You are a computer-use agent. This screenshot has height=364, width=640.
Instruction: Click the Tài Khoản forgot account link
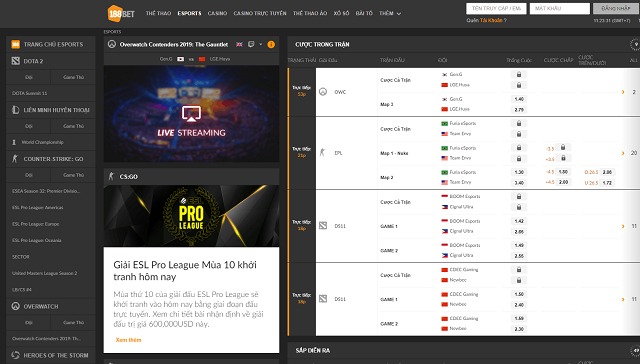(x=491, y=20)
